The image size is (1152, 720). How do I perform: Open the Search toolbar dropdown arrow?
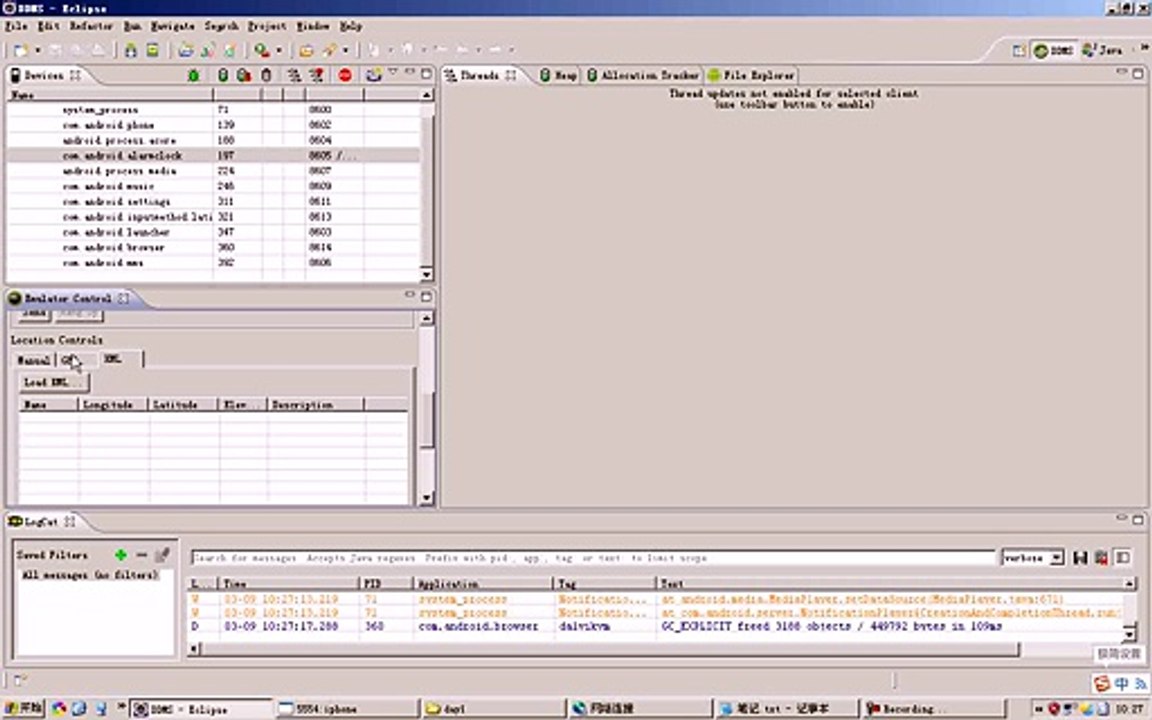click(345, 50)
